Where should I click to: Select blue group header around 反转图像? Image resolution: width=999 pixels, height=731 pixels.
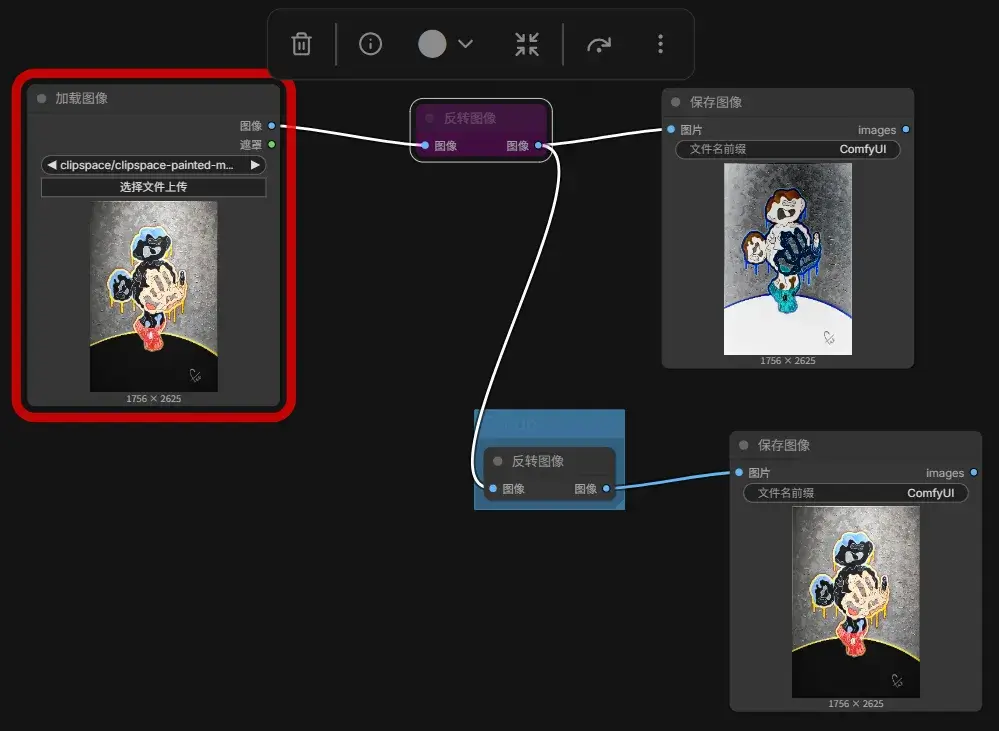click(x=549, y=422)
